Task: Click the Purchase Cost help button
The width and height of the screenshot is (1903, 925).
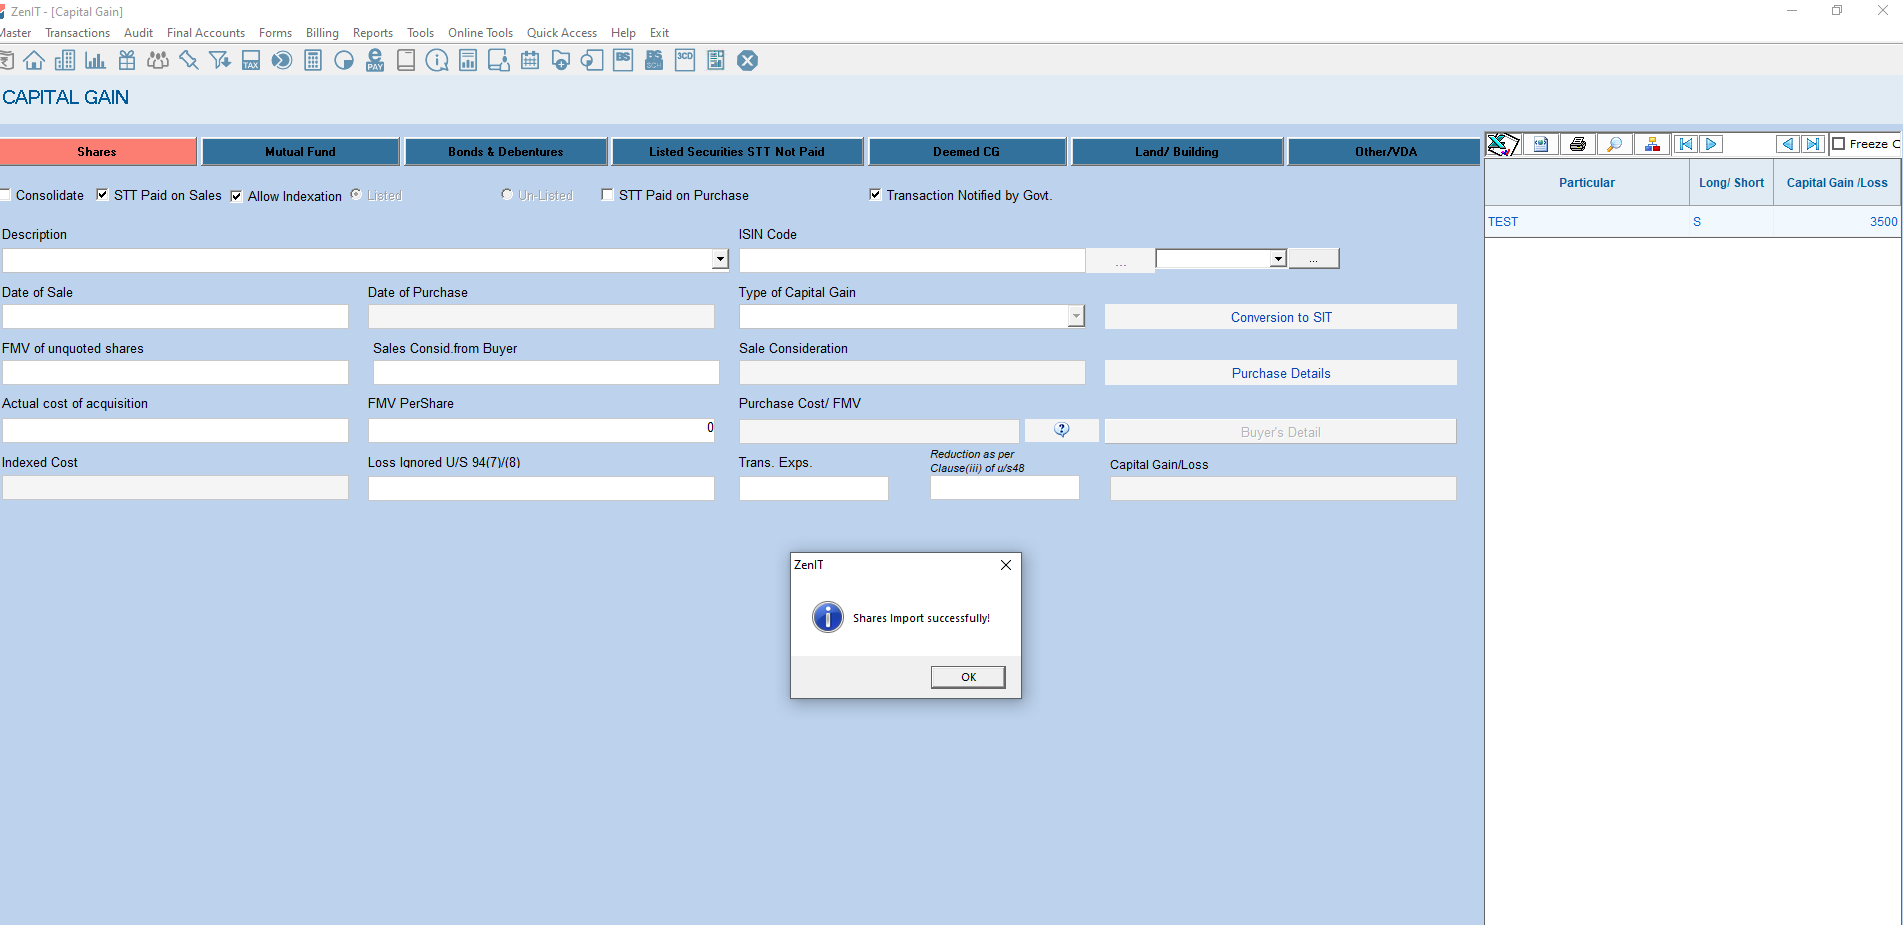Action: [1062, 430]
